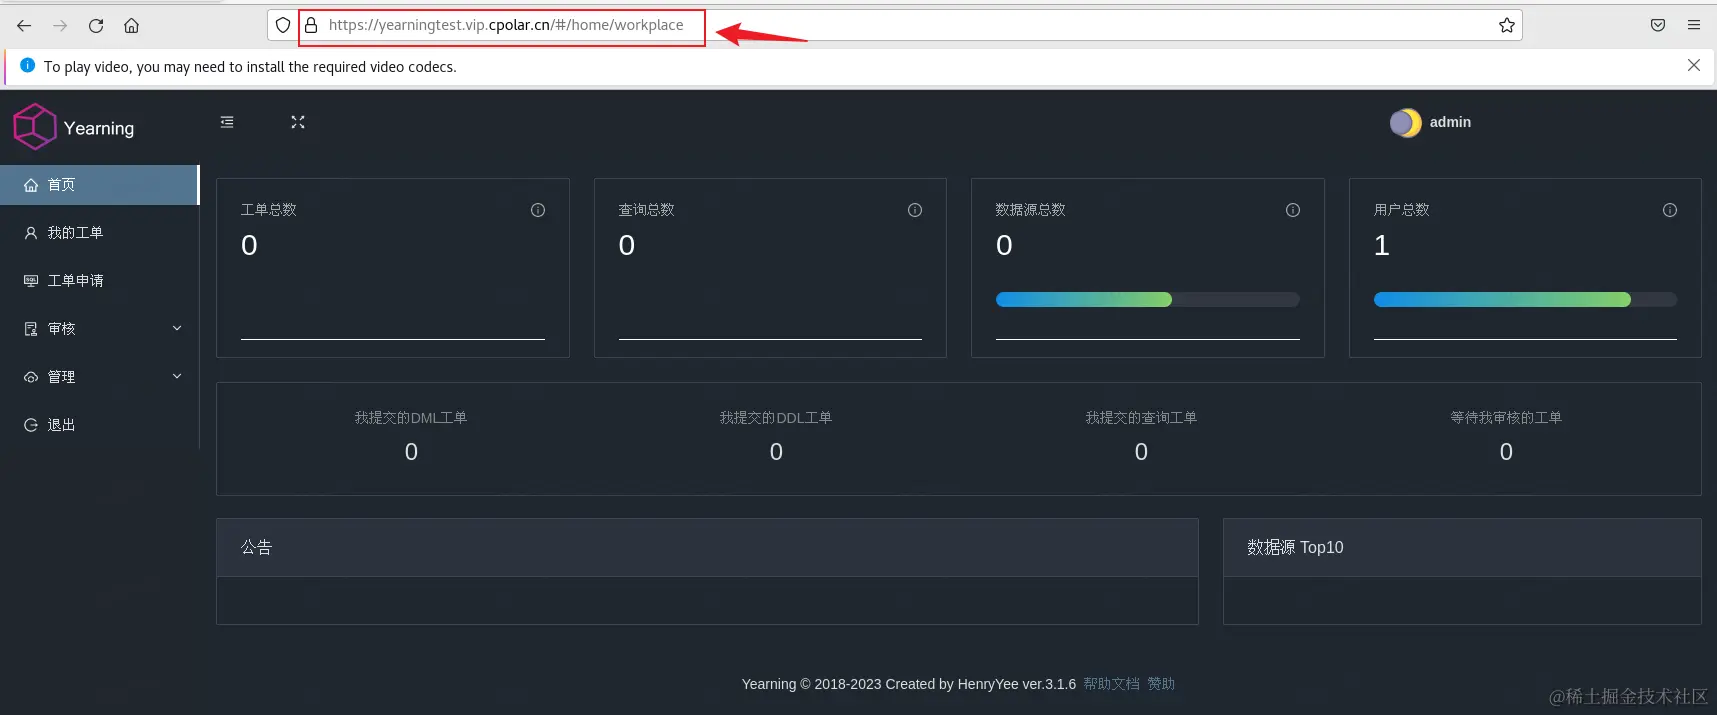This screenshot has width=1717, height=715.
Task: Click 退出 to log out
Action: (x=99, y=425)
